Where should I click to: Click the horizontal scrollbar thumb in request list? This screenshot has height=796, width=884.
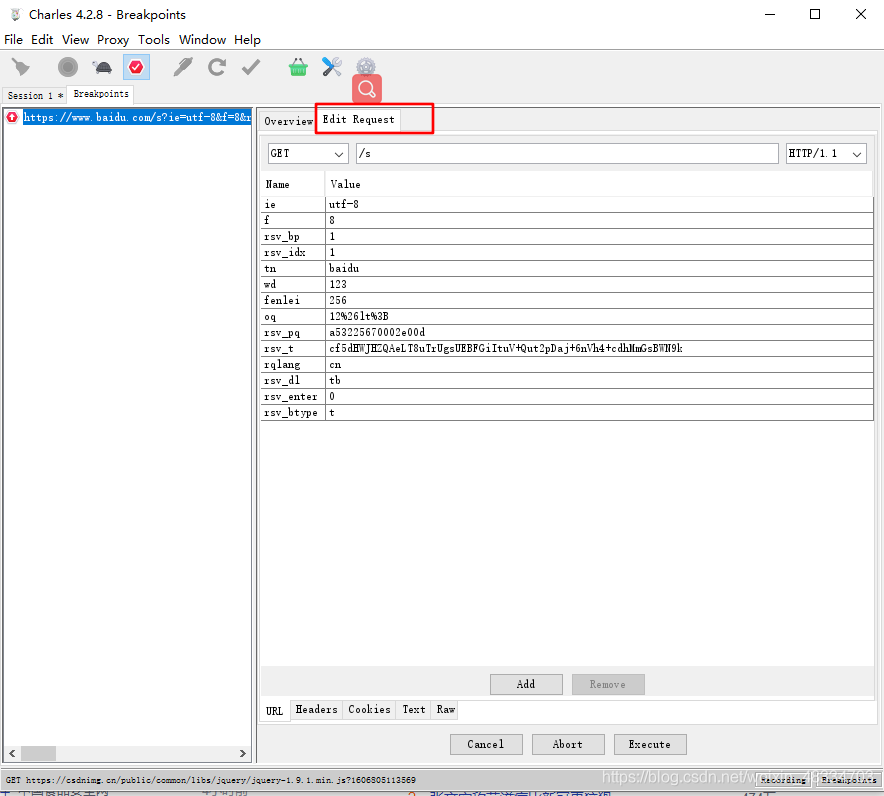(x=38, y=753)
